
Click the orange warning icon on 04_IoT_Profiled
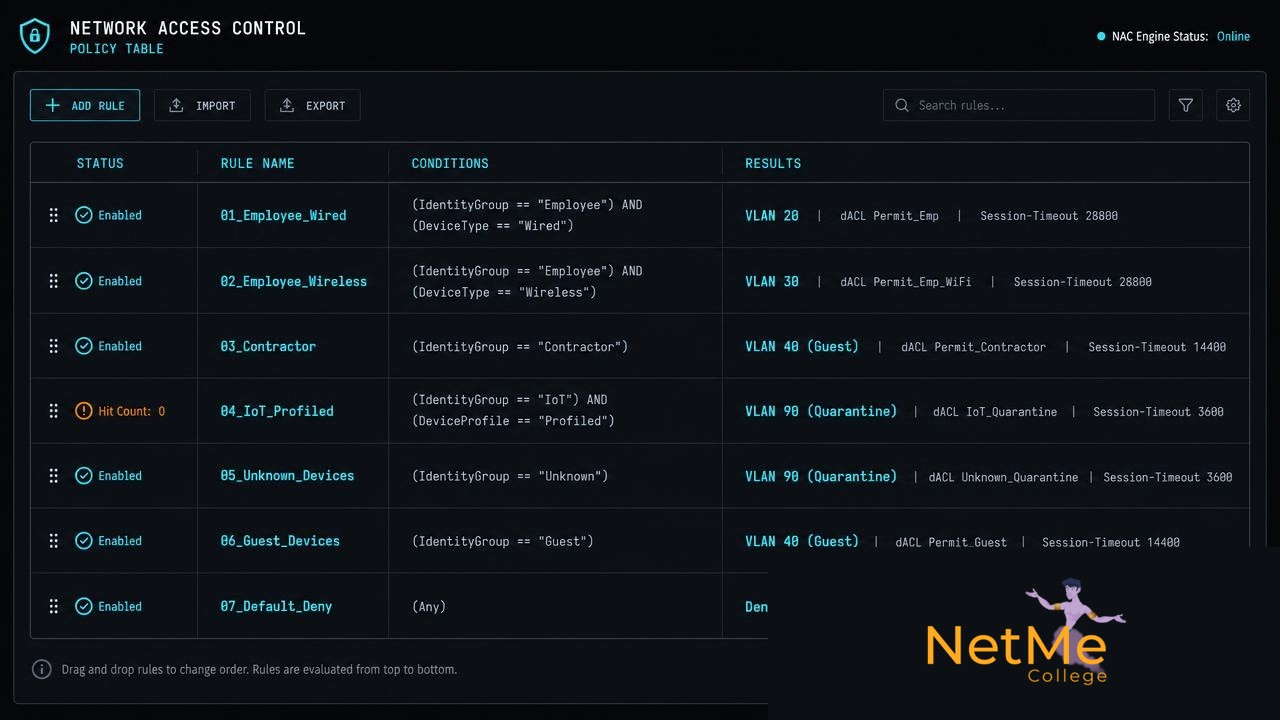point(84,411)
